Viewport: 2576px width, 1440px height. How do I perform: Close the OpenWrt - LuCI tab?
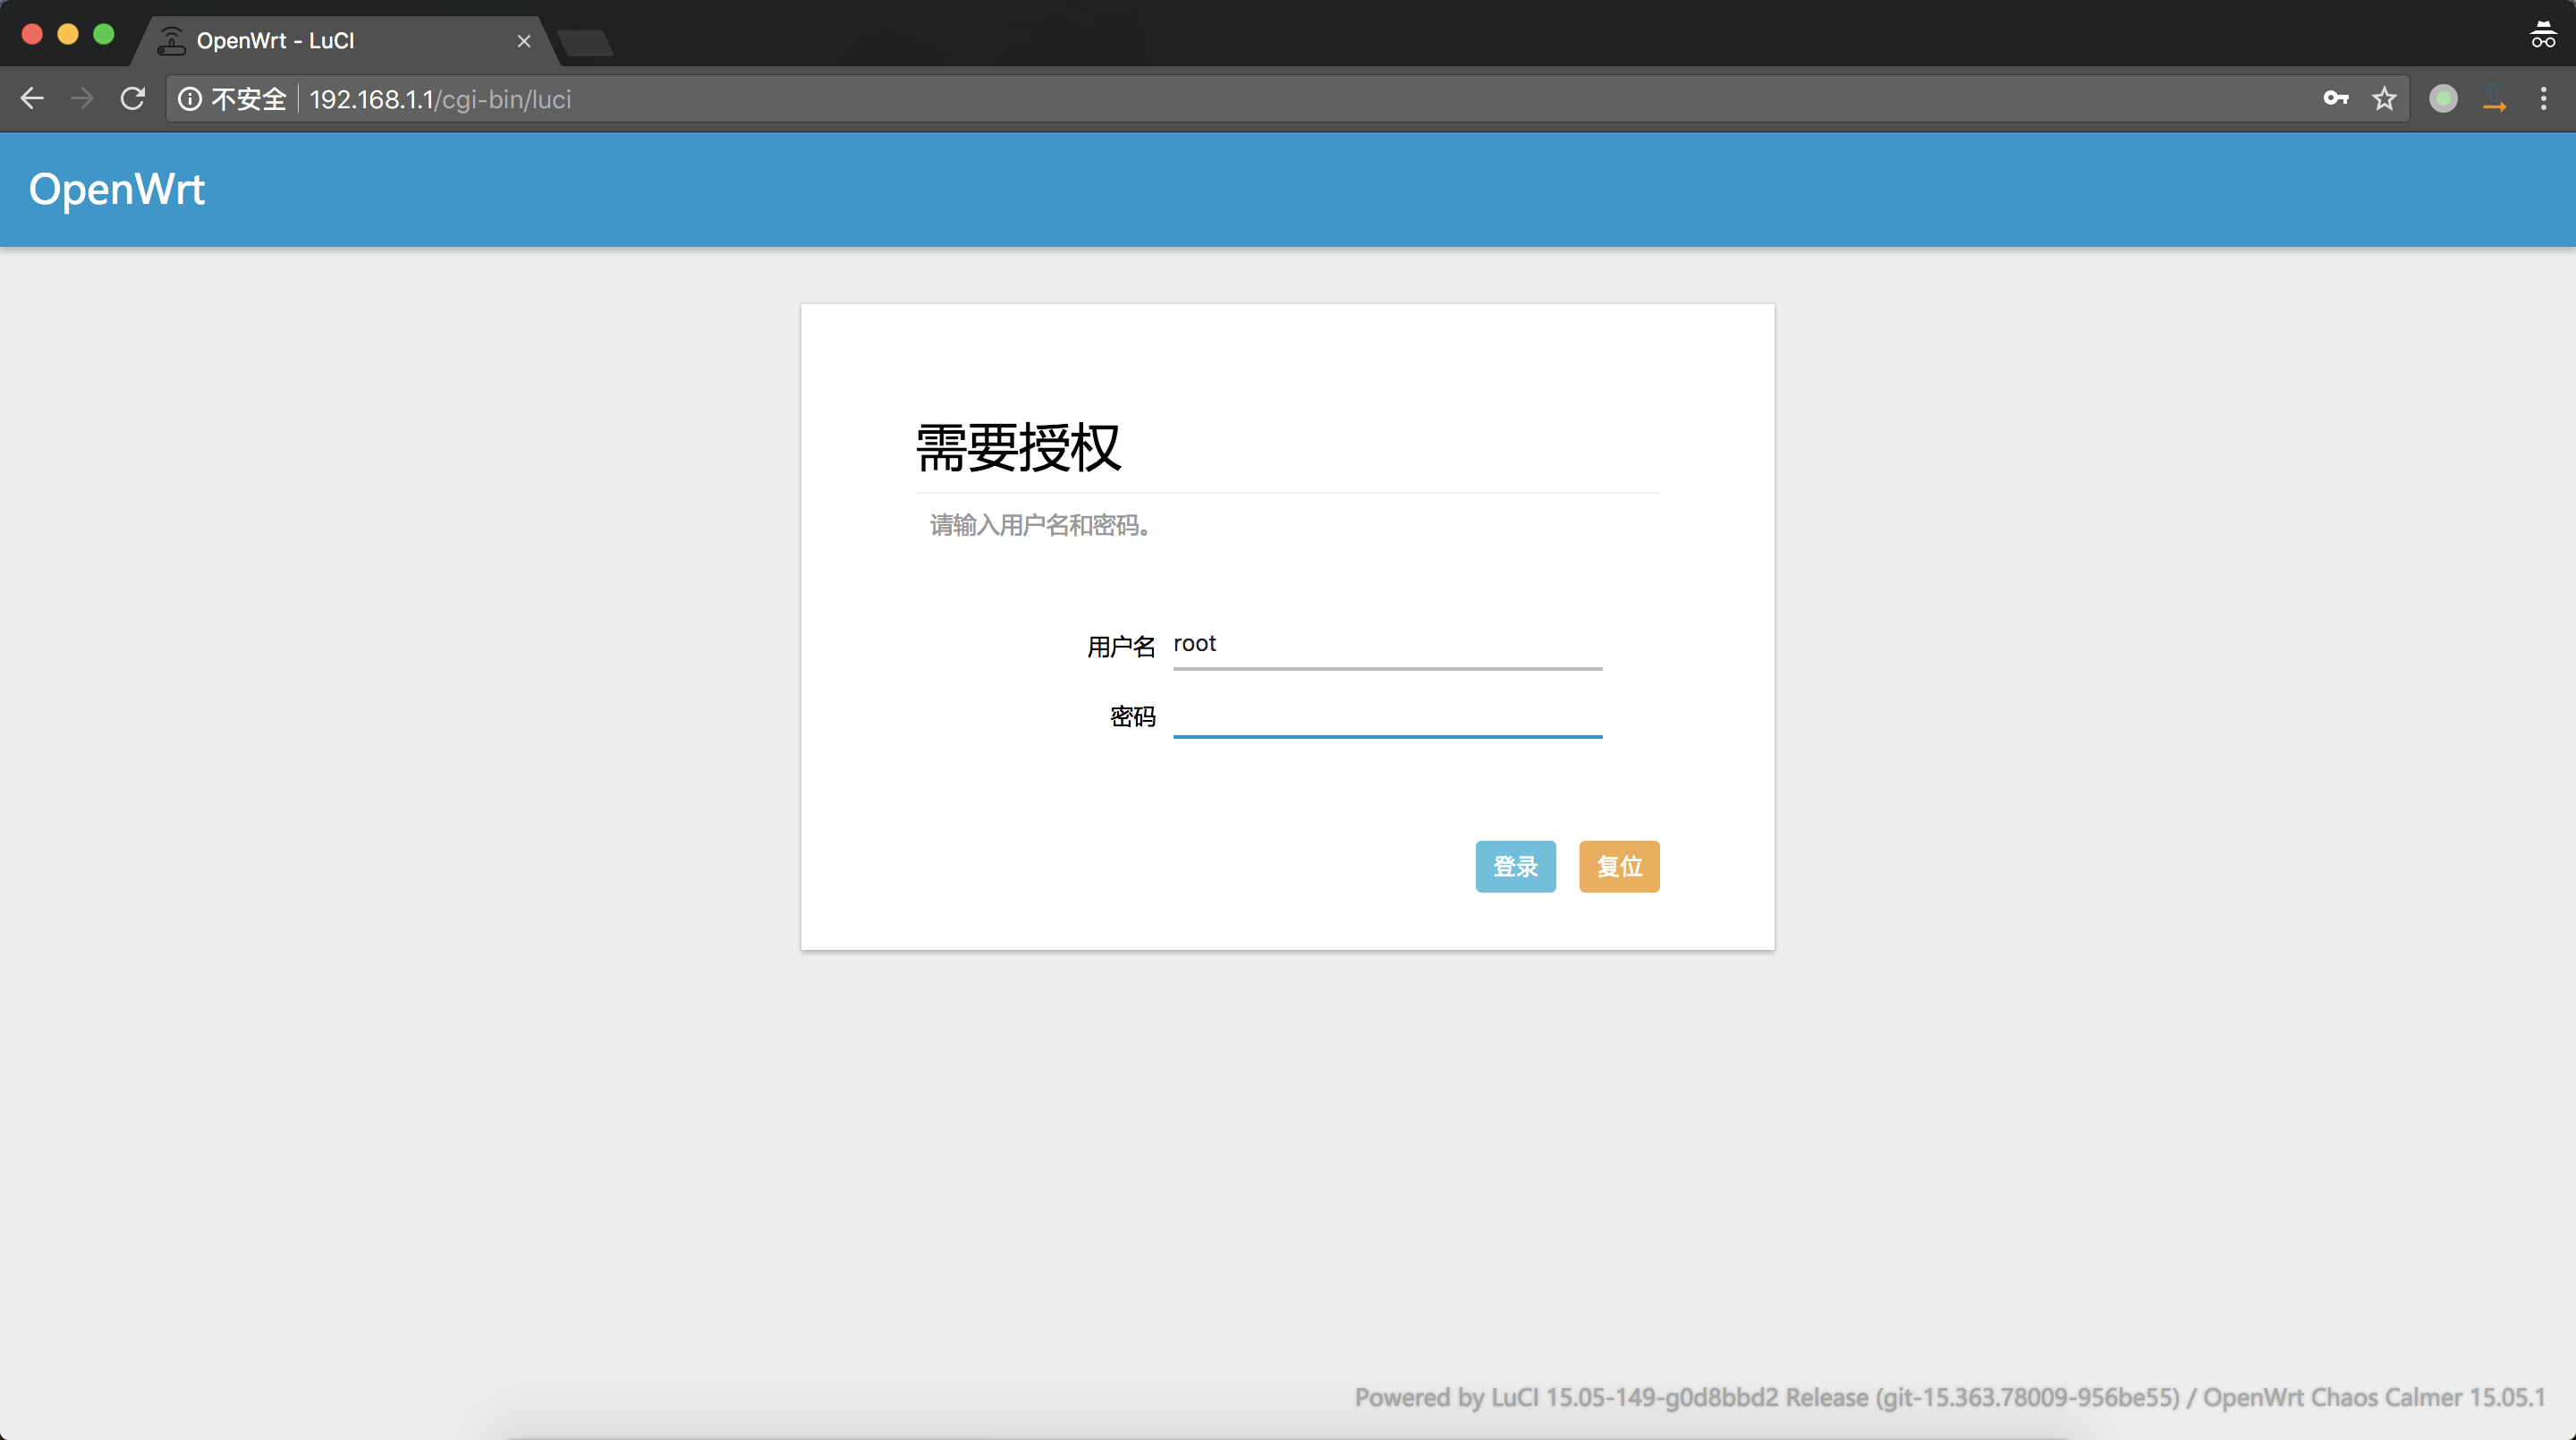click(523, 41)
